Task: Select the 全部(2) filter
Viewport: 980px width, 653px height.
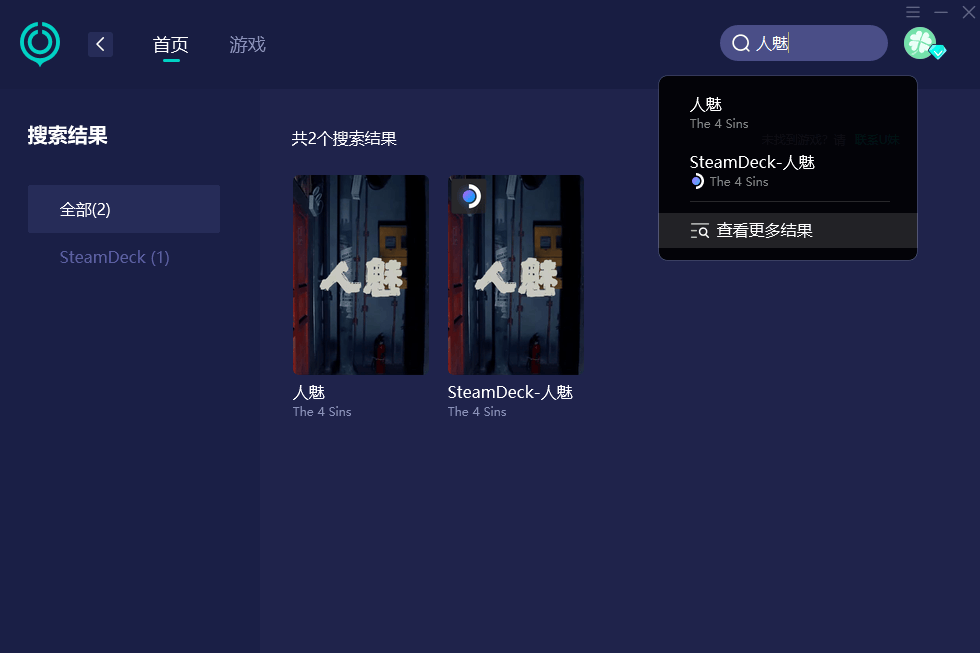Action: 124,209
